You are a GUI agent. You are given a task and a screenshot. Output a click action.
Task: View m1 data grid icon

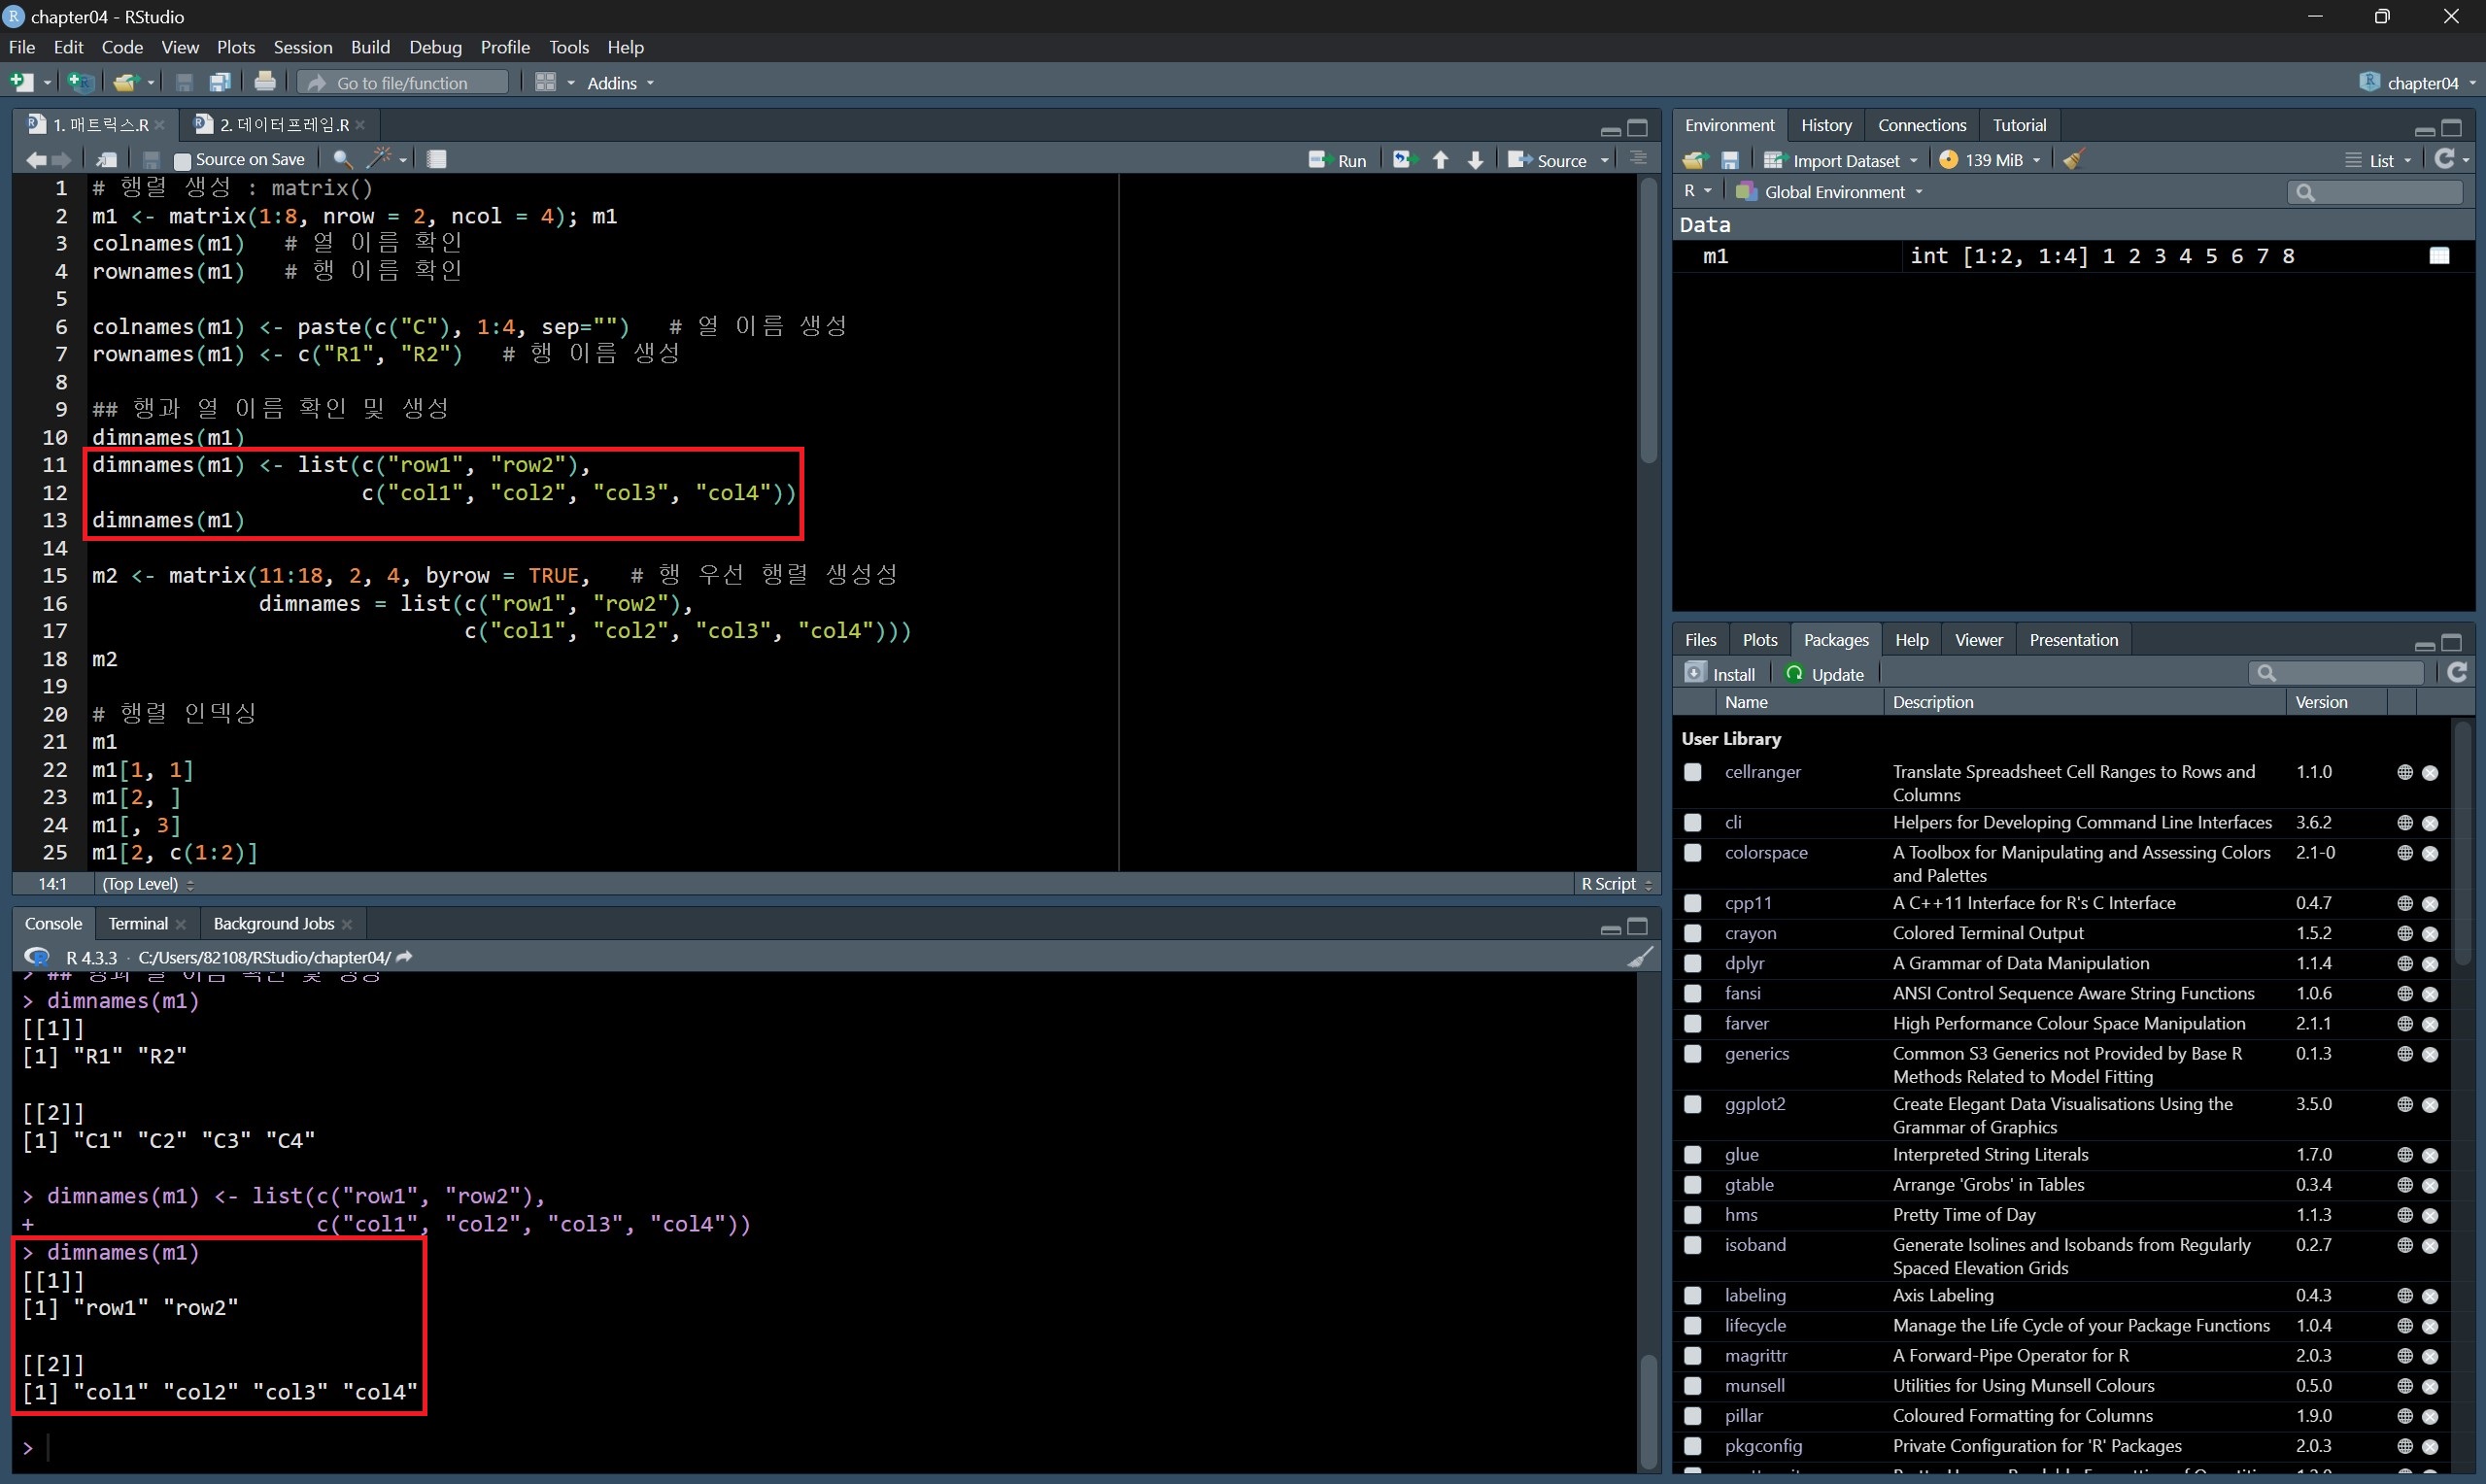pyautogui.click(x=2439, y=256)
